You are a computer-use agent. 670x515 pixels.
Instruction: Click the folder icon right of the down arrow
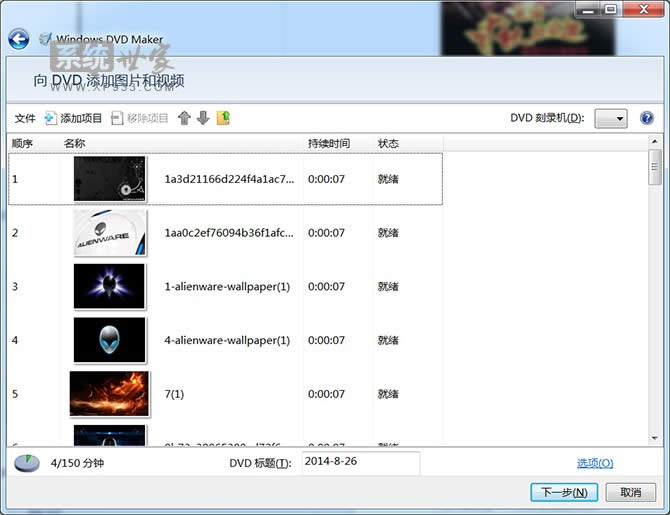[223, 118]
